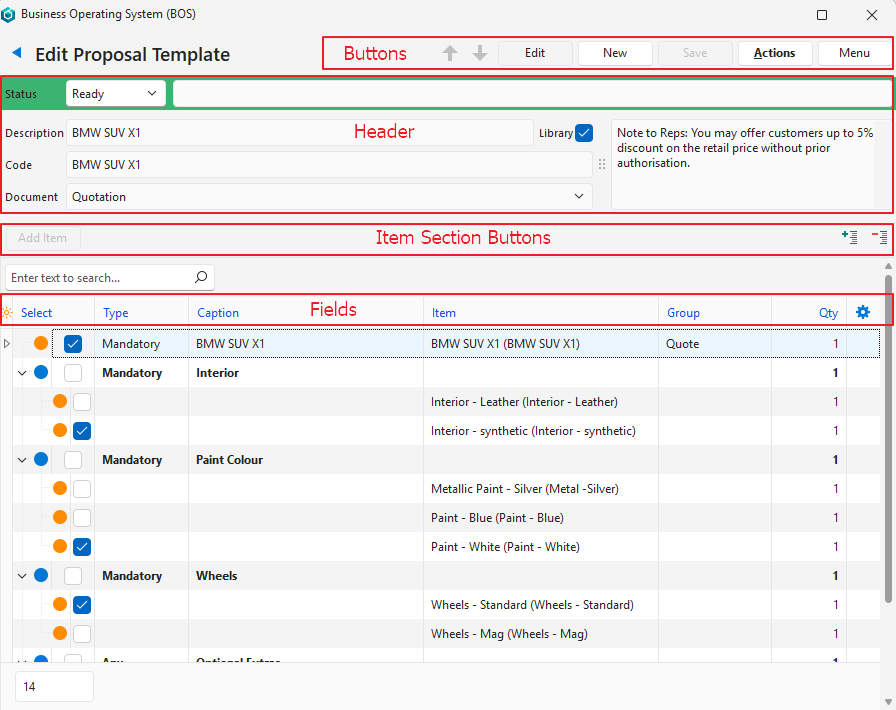Click the Description field containing BMW SUV X1
Screen dimensions: 896x710
pos(300,133)
